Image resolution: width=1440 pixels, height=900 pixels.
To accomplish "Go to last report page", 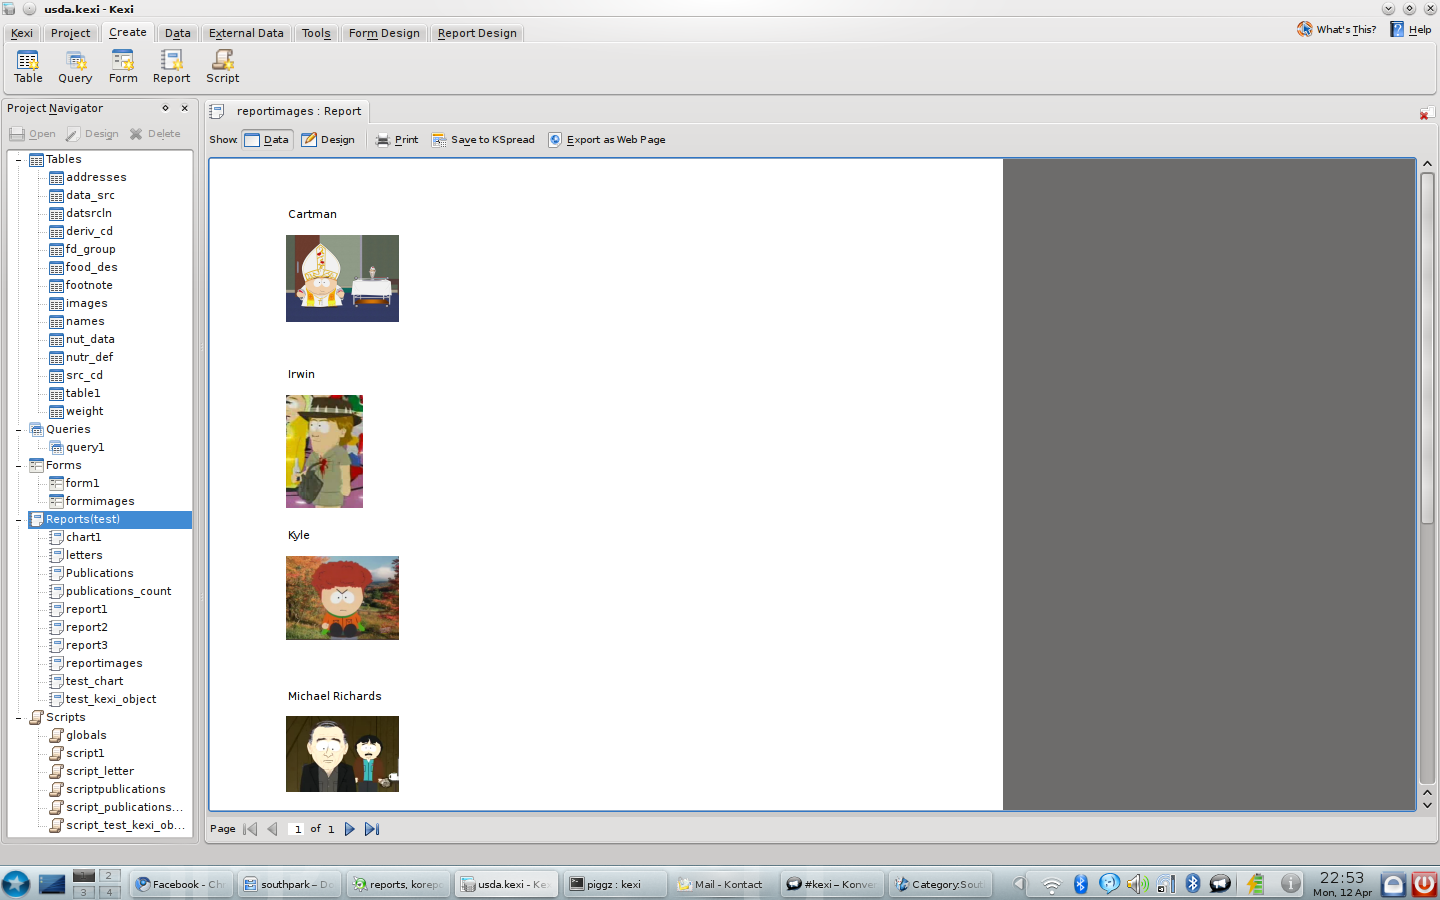I will (x=372, y=829).
